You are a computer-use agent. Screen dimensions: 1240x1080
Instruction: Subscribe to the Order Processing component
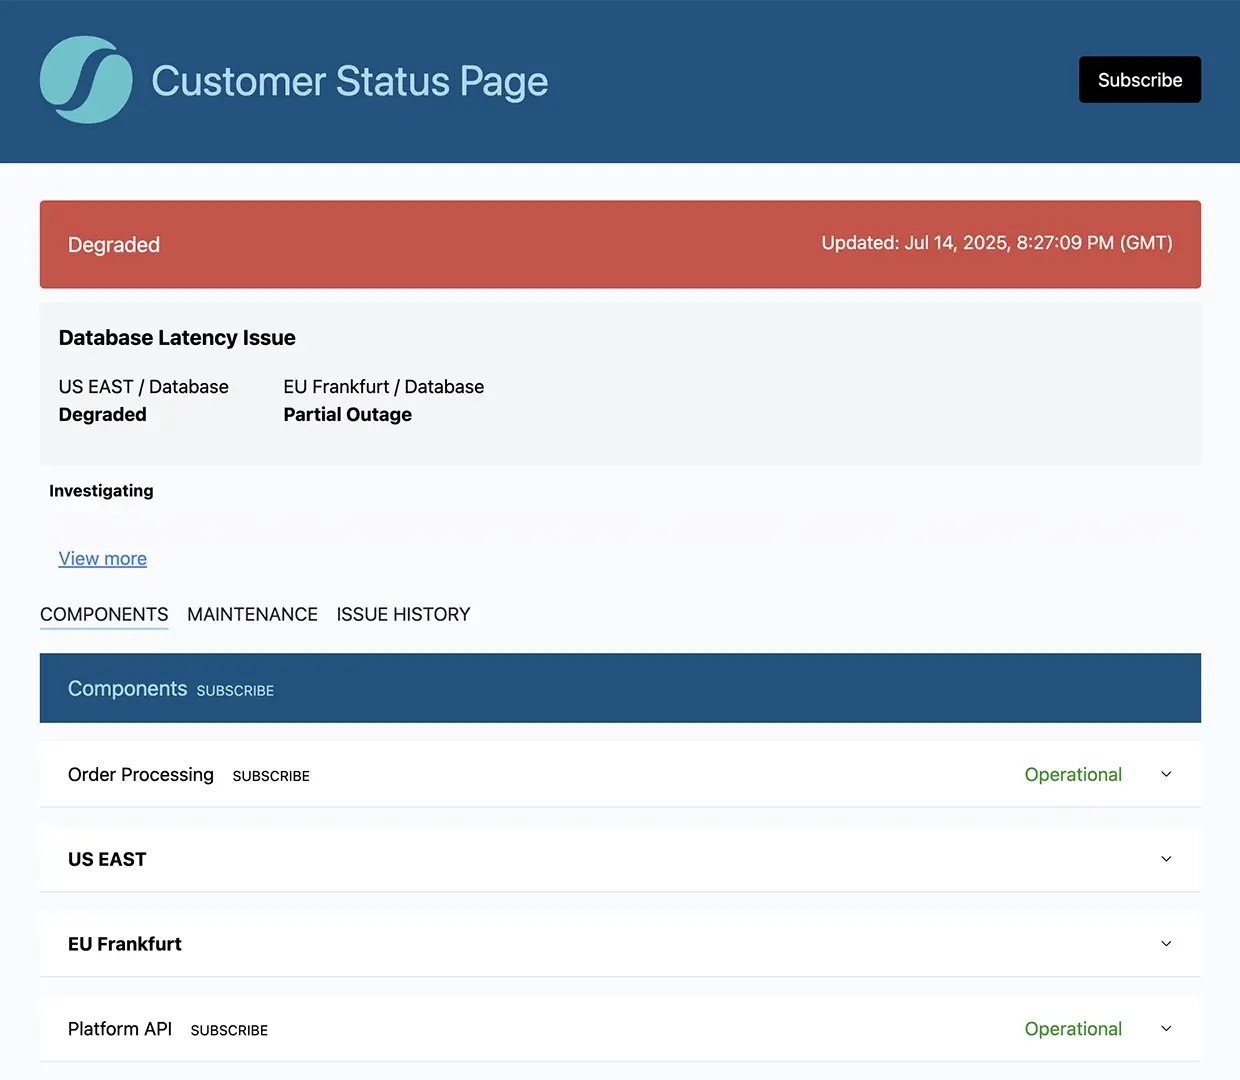pos(271,776)
